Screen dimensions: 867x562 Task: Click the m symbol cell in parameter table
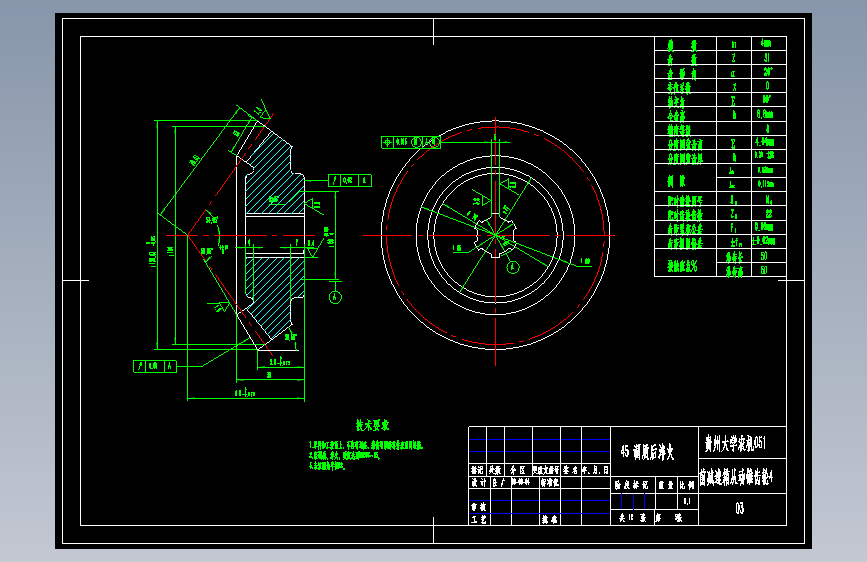point(734,44)
